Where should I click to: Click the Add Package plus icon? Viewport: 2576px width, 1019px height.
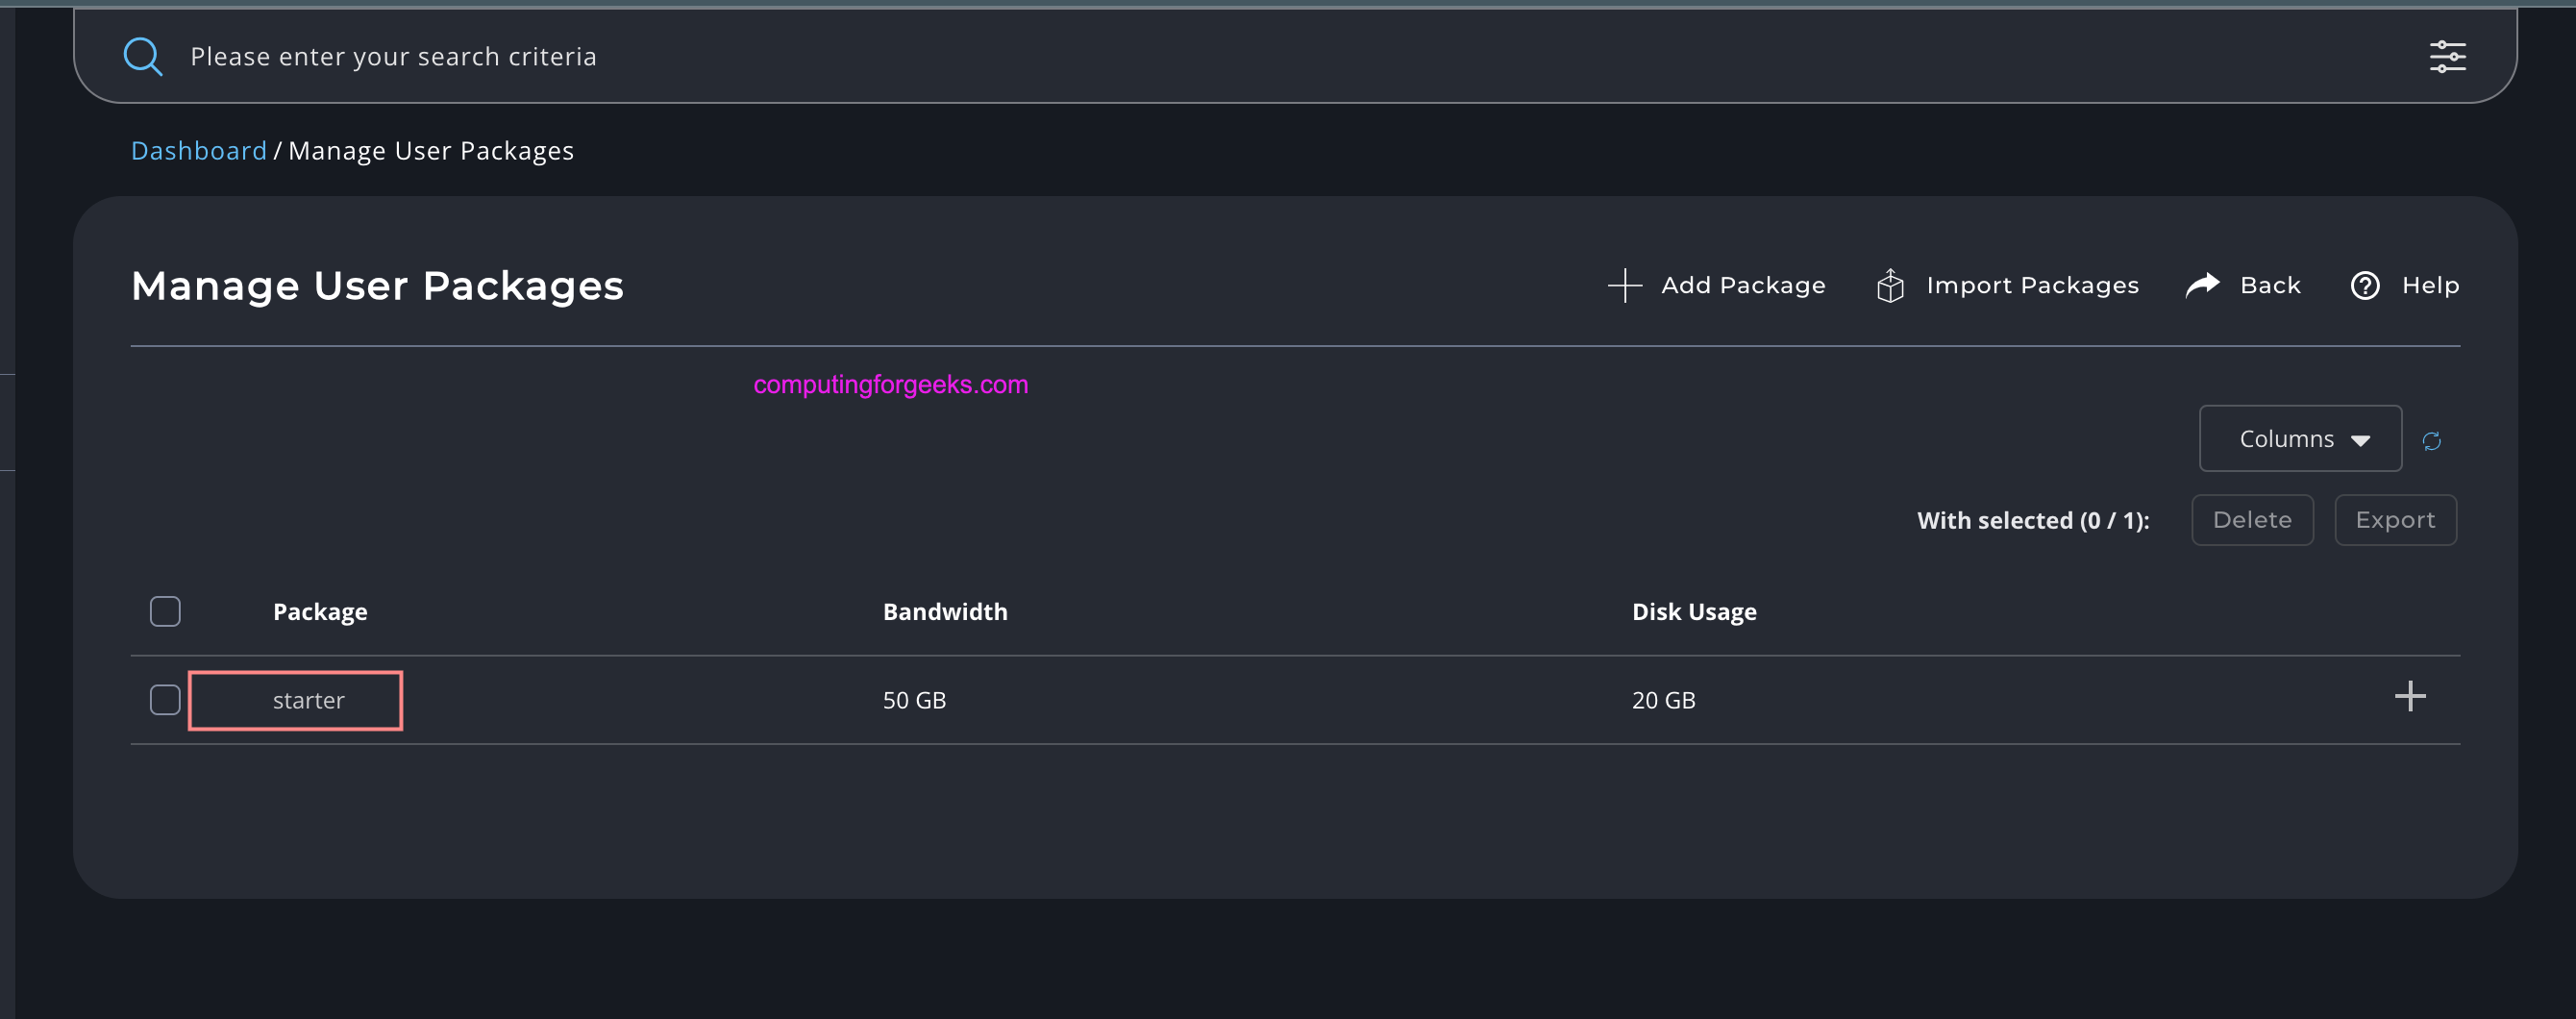point(1624,285)
